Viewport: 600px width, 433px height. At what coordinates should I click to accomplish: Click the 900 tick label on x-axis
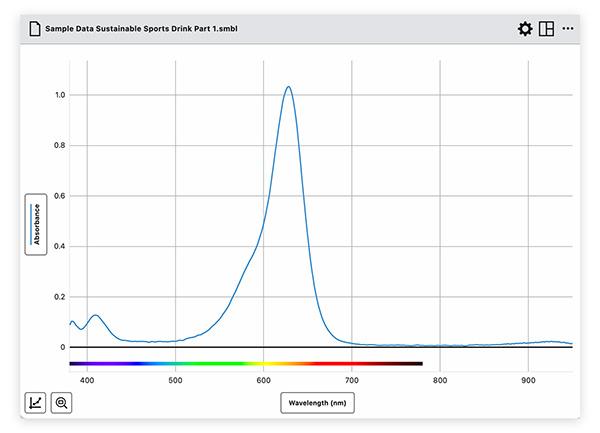pos(528,379)
